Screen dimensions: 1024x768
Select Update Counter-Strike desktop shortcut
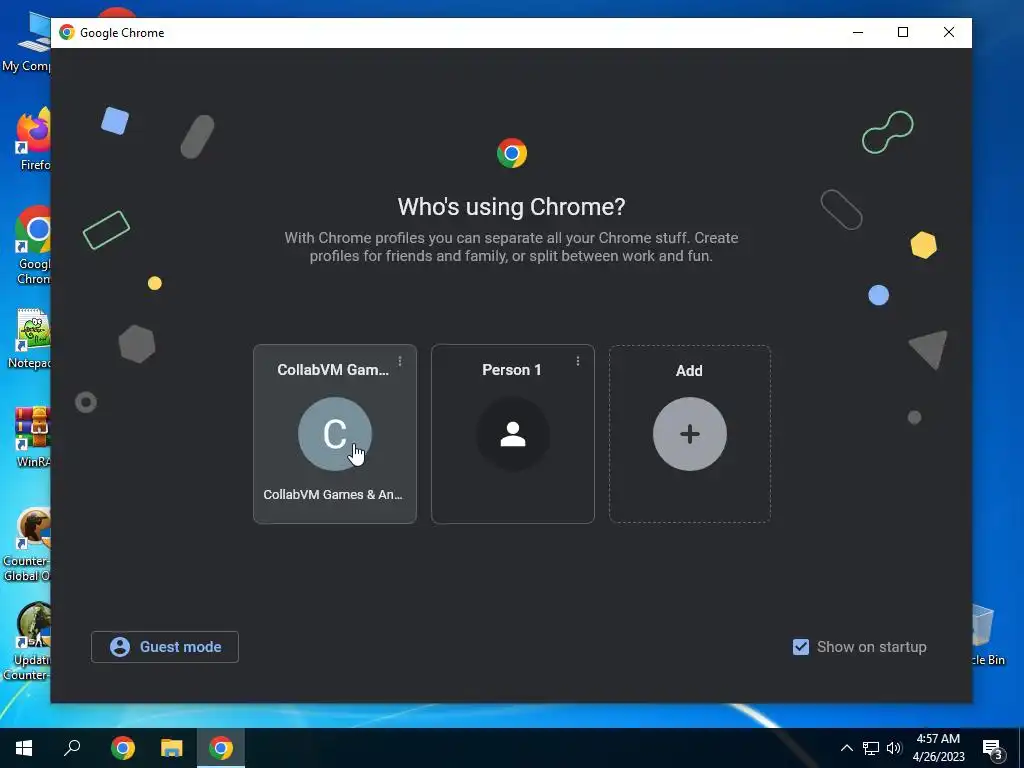point(26,641)
